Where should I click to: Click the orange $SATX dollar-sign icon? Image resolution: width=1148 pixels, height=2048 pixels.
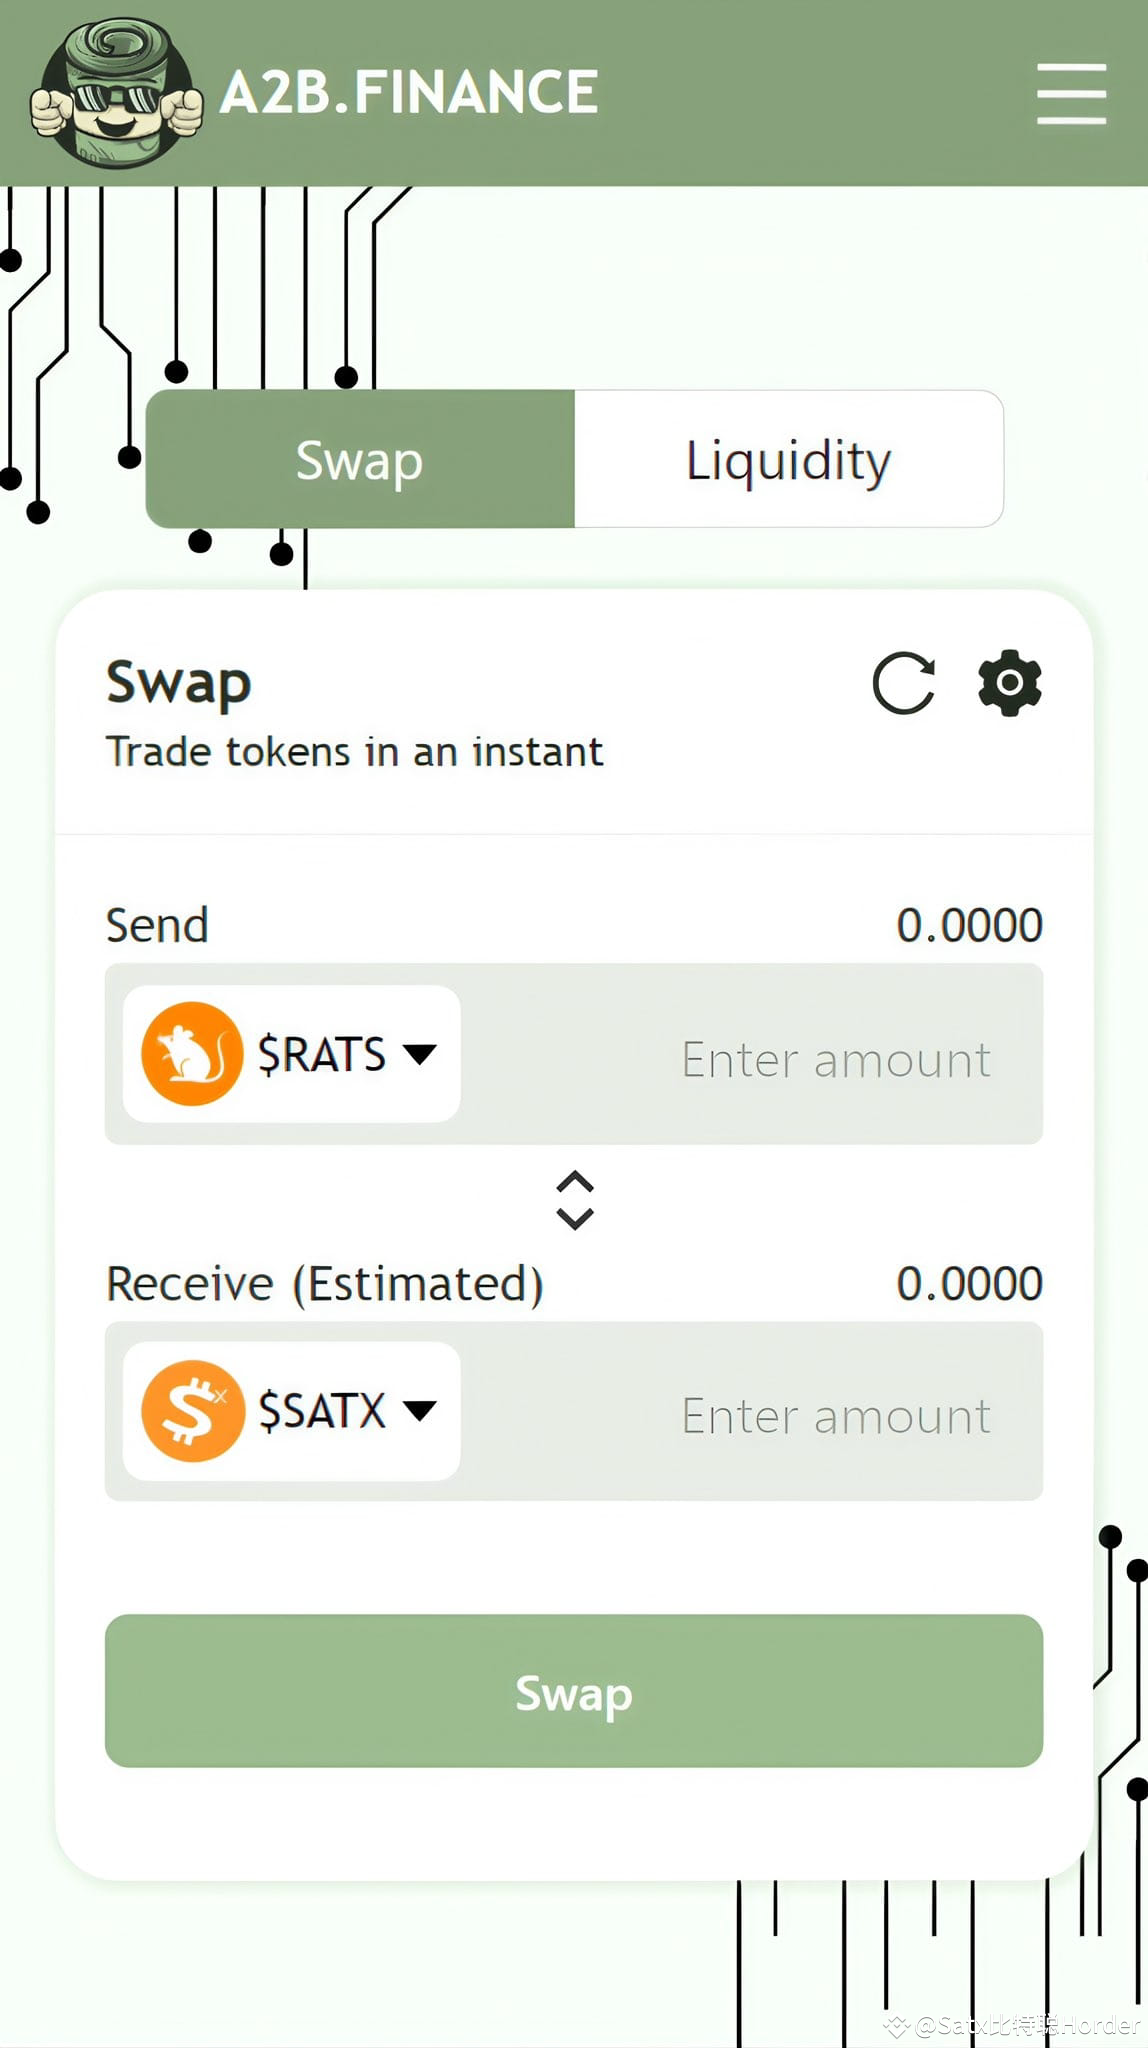(190, 1410)
